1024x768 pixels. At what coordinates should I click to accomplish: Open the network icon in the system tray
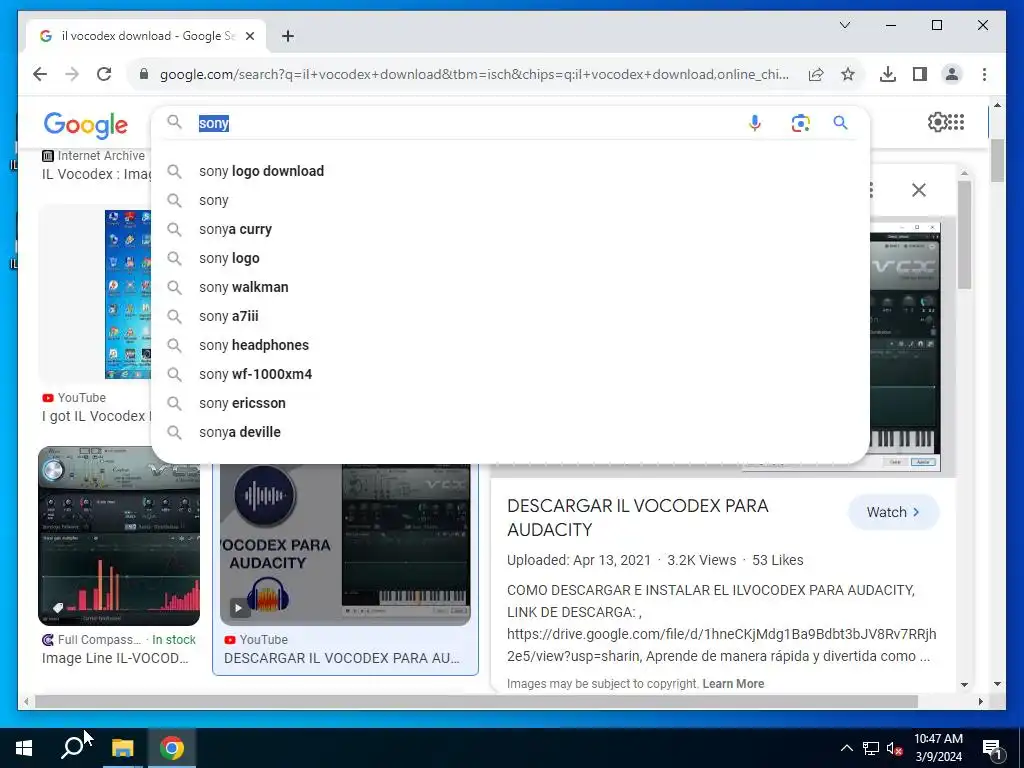coord(871,748)
